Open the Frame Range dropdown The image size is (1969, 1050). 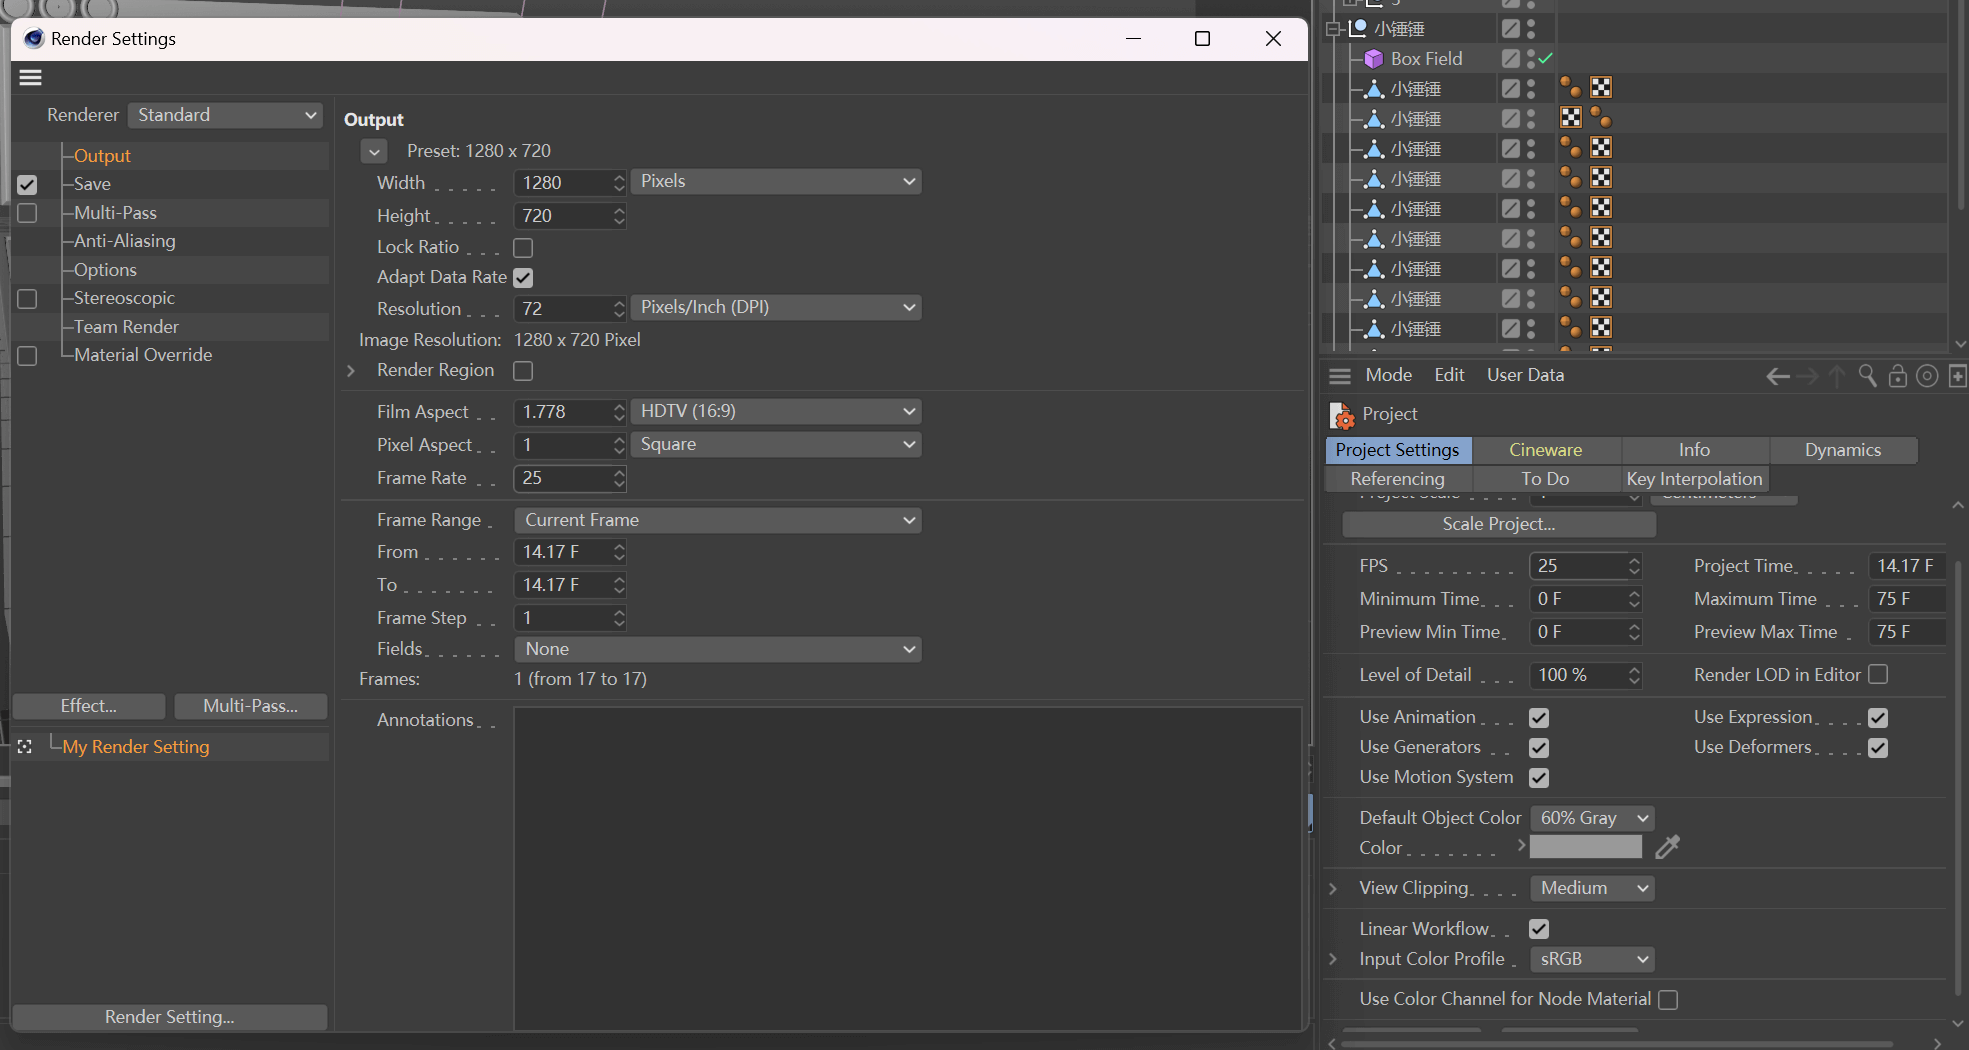(717, 520)
